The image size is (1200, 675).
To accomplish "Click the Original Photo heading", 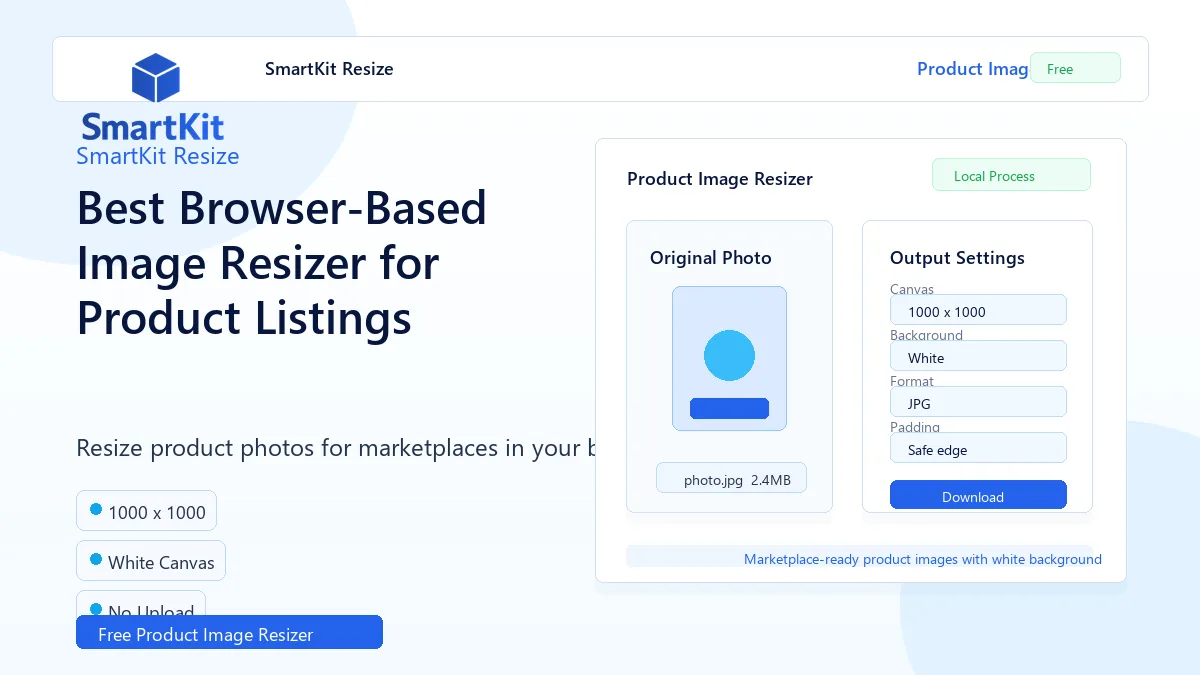I will (711, 258).
